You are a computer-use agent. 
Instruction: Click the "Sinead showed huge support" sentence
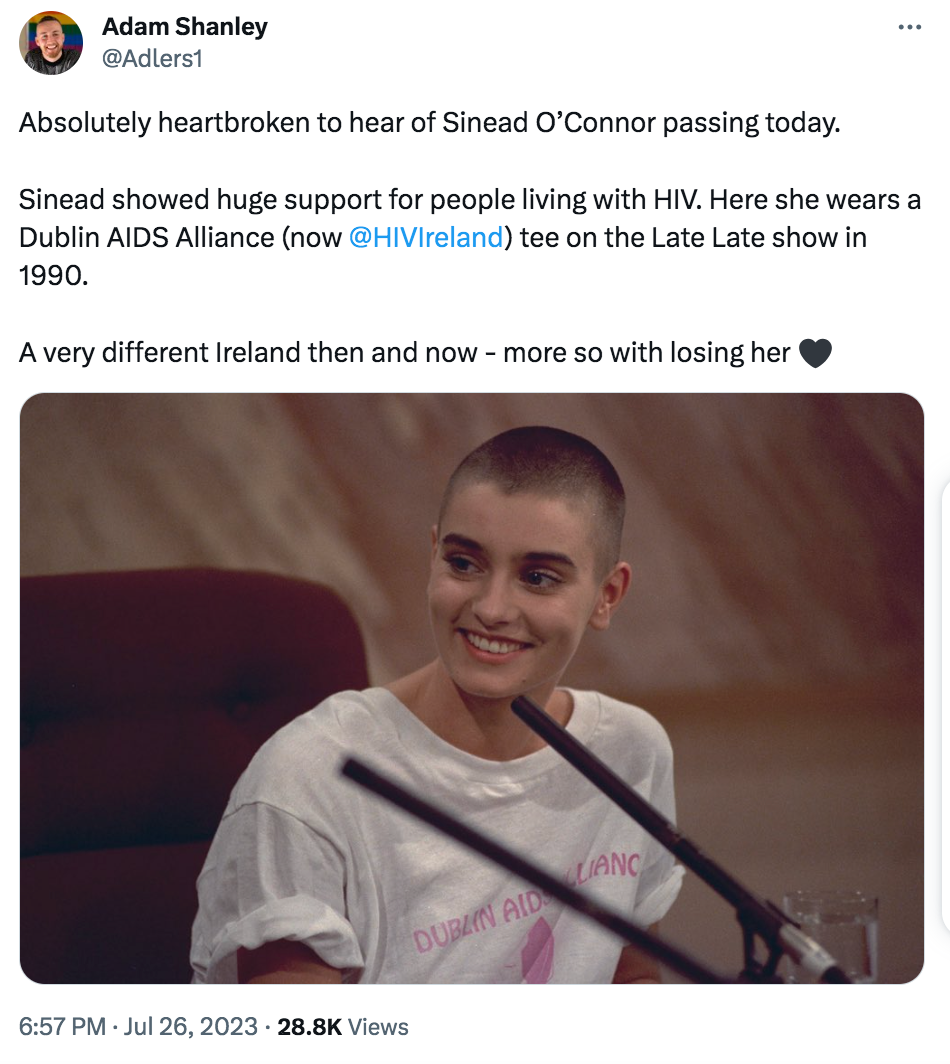(360, 200)
